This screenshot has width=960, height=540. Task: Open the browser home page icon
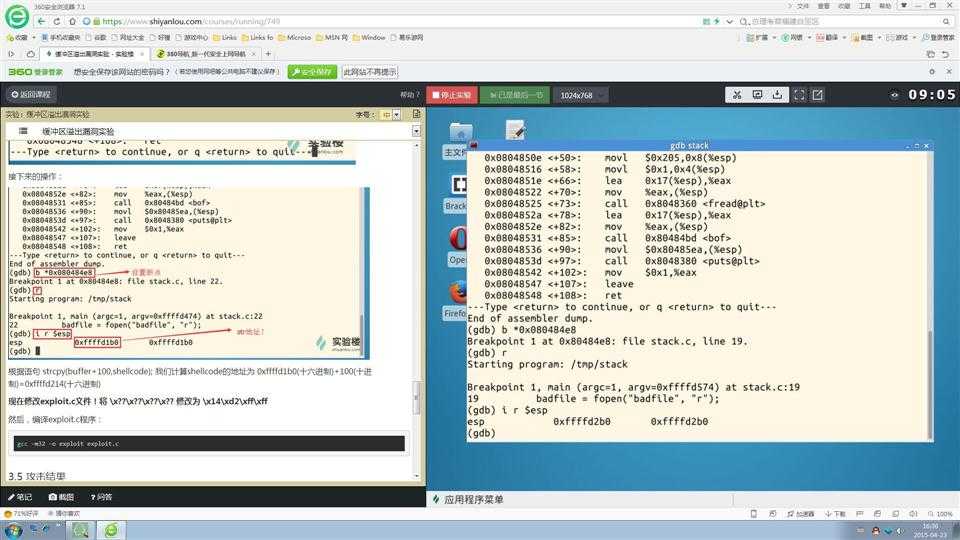[x=72, y=21]
